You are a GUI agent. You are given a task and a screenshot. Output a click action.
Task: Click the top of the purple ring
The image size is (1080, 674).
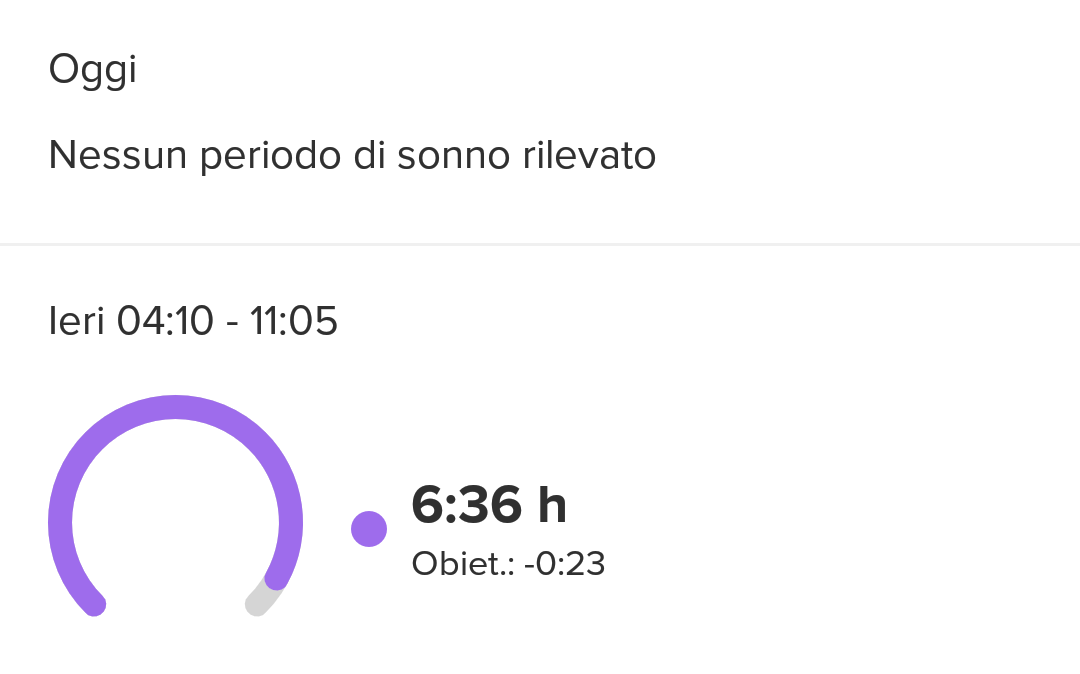click(175, 407)
